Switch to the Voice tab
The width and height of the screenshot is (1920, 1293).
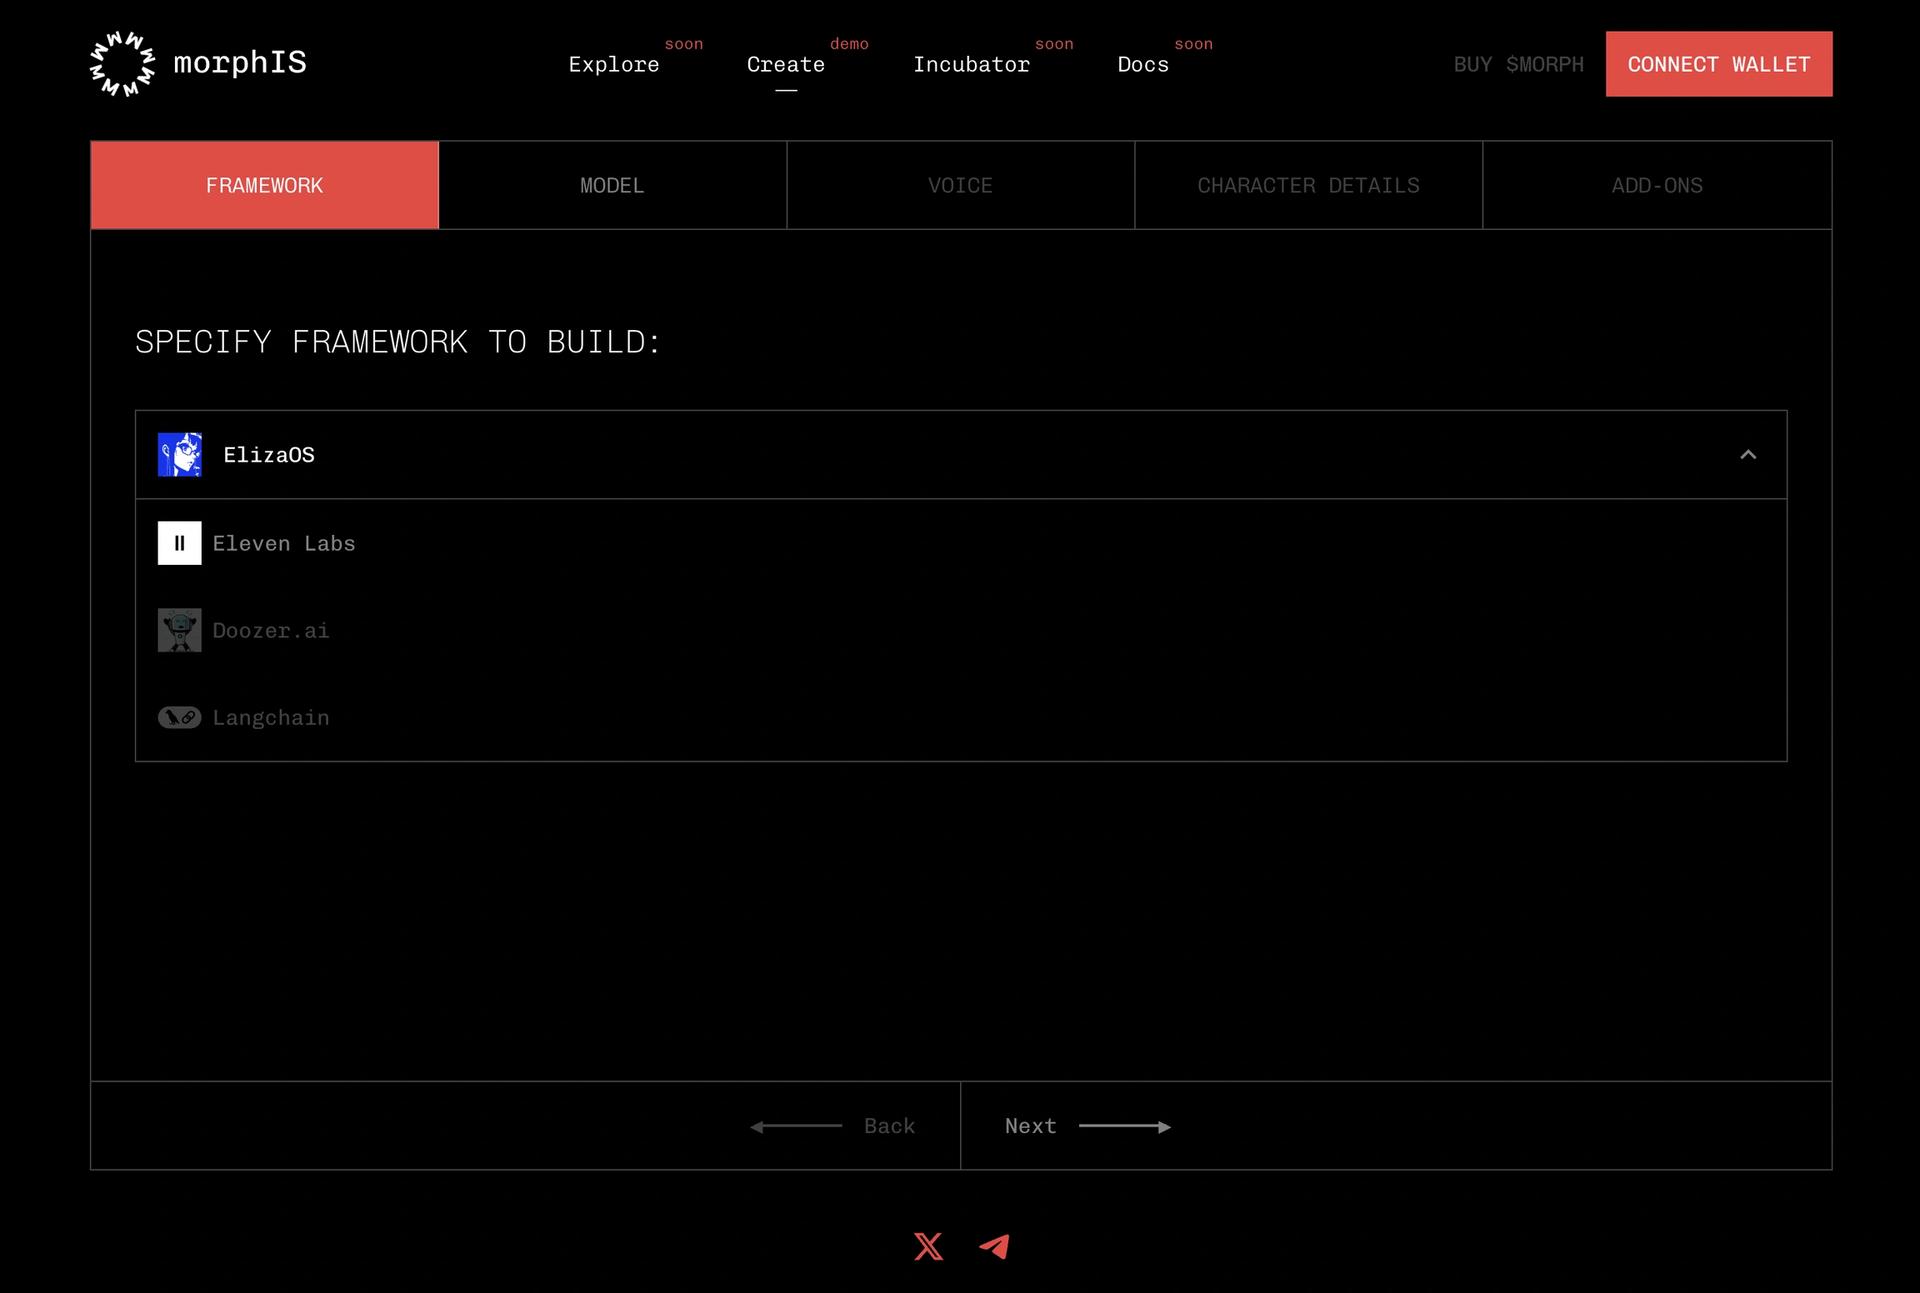961,185
